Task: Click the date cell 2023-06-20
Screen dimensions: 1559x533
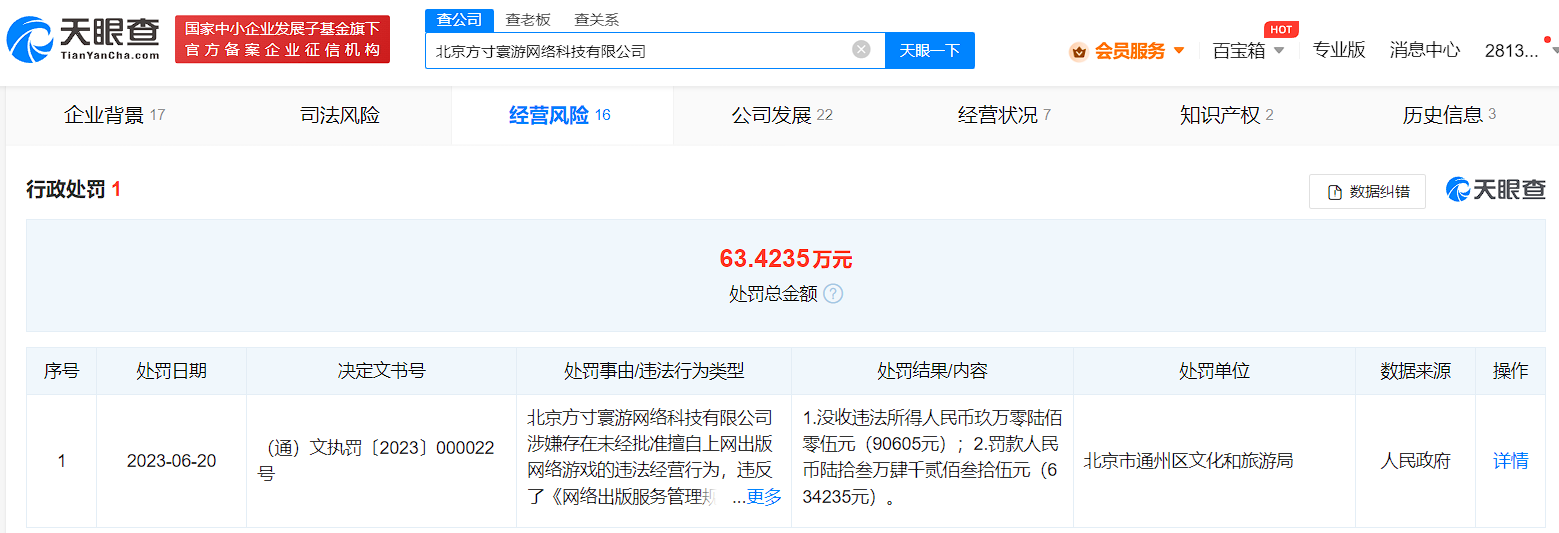Action: pyautogui.click(x=172, y=461)
